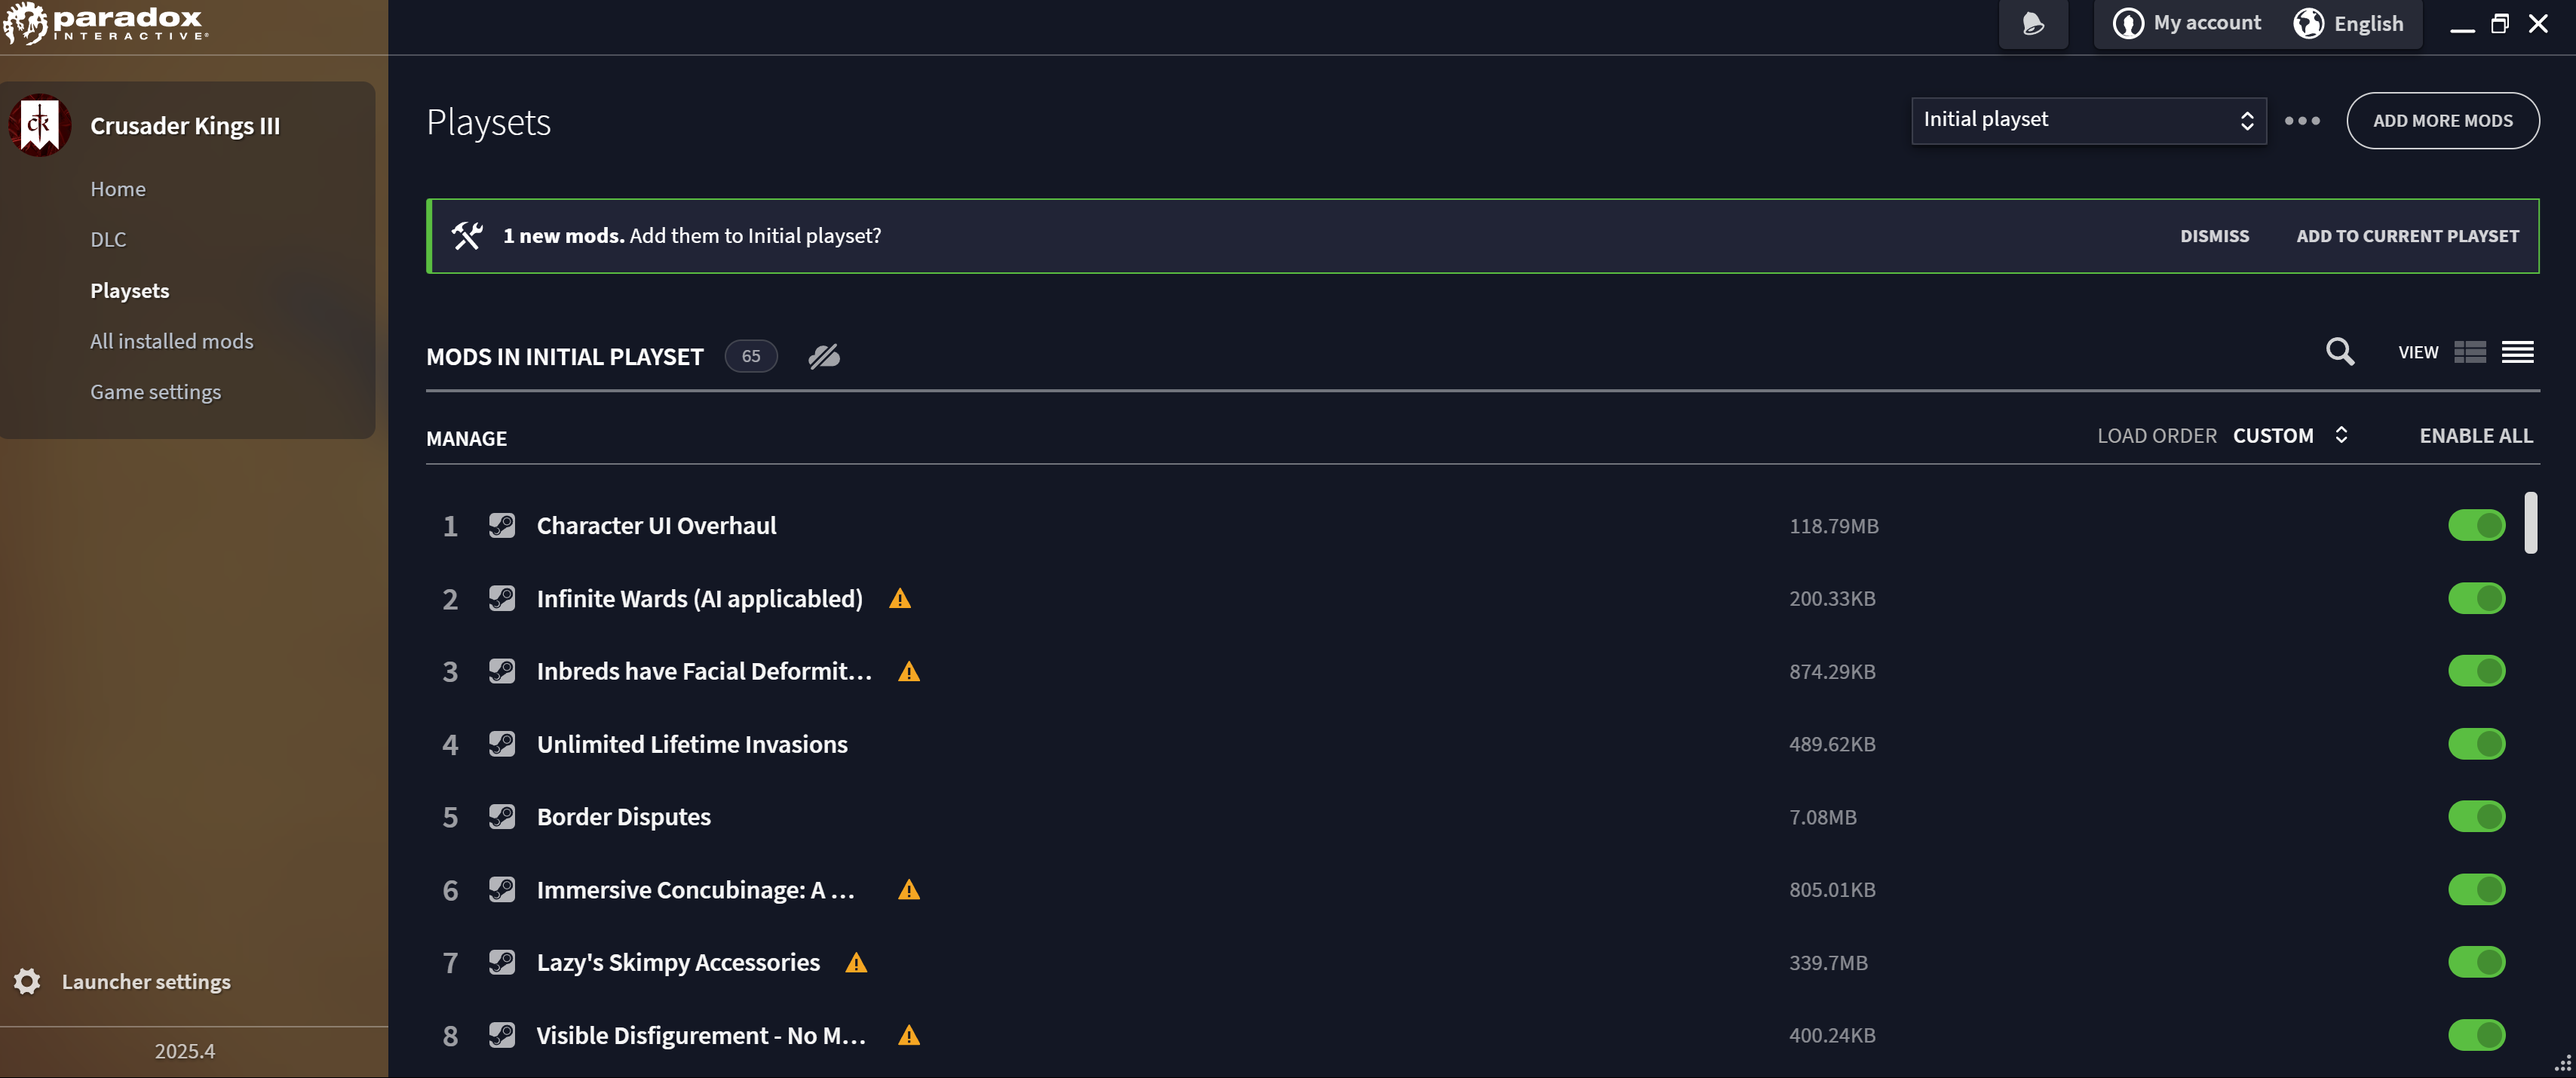Click the search magnifier for mods

(x=2339, y=351)
